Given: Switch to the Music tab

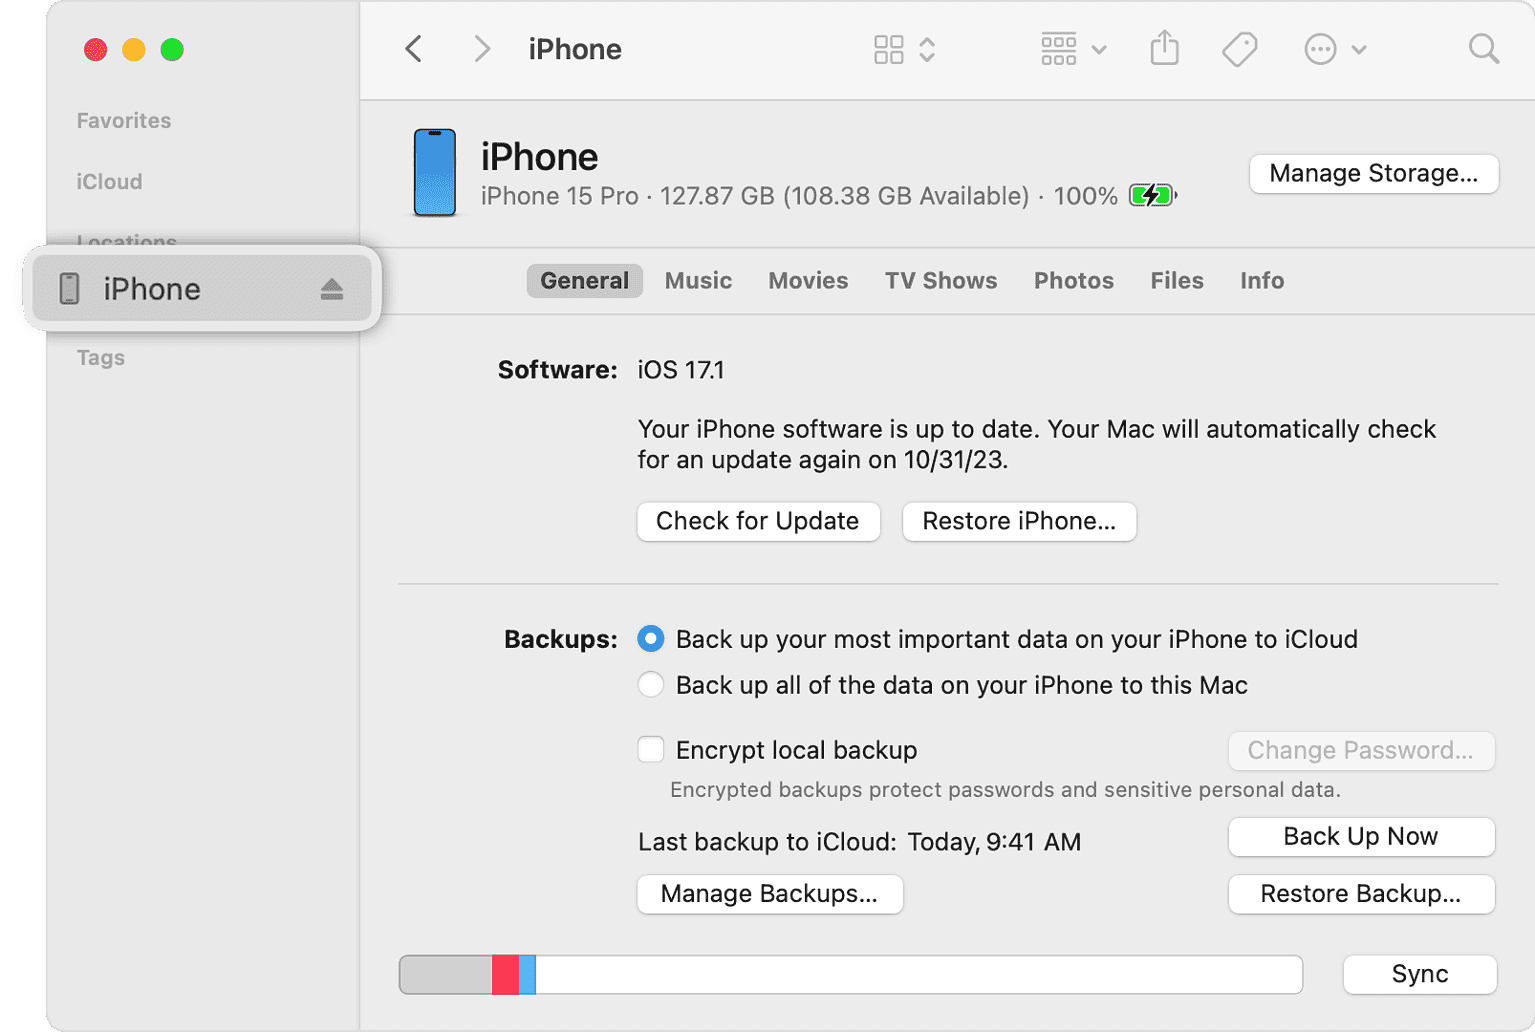Looking at the screenshot, I should coord(697,280).
